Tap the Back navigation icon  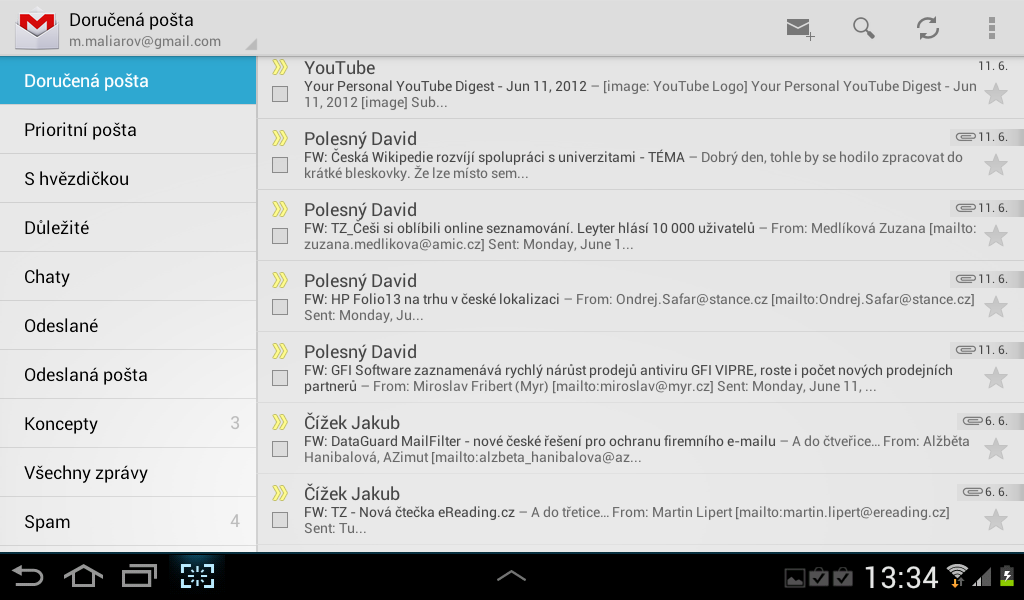point(27,575)
